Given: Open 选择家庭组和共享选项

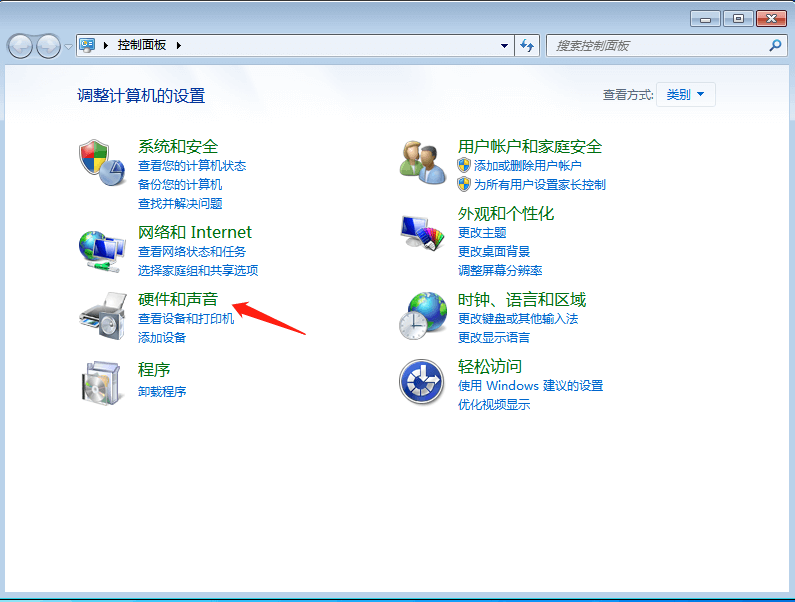Looking at the screenshot, I should pos(198,270).
